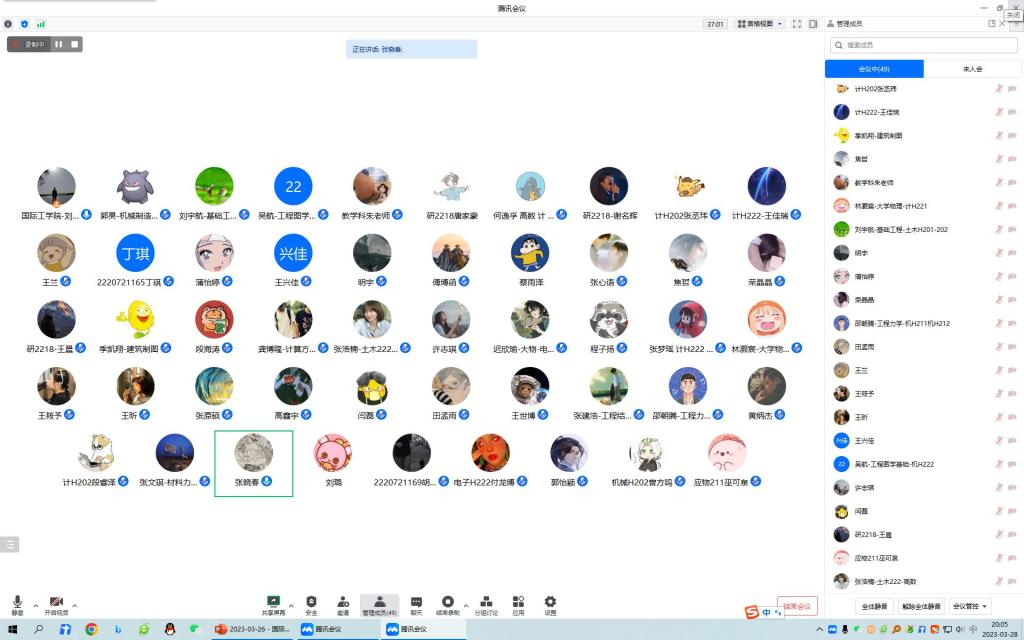The width and height of the screenshot is (1024, 640).
Task: Select the 会议中(49) tab
Action: tap(874, 69)
